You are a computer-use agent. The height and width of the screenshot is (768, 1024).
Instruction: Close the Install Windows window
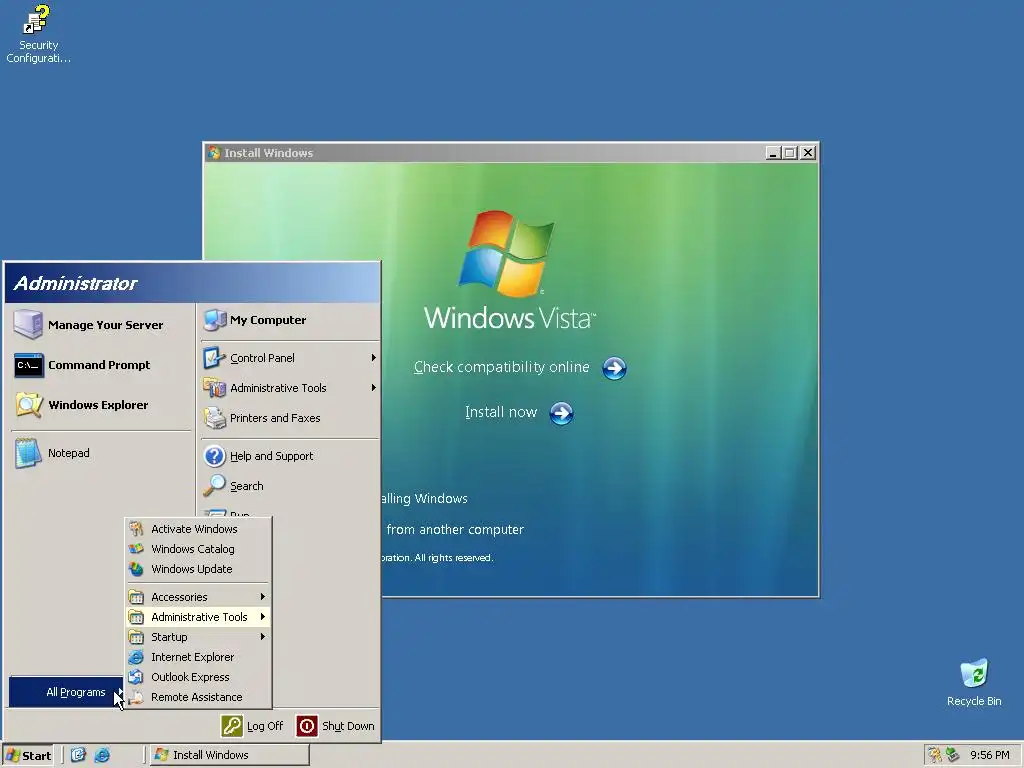pos(808,153)
